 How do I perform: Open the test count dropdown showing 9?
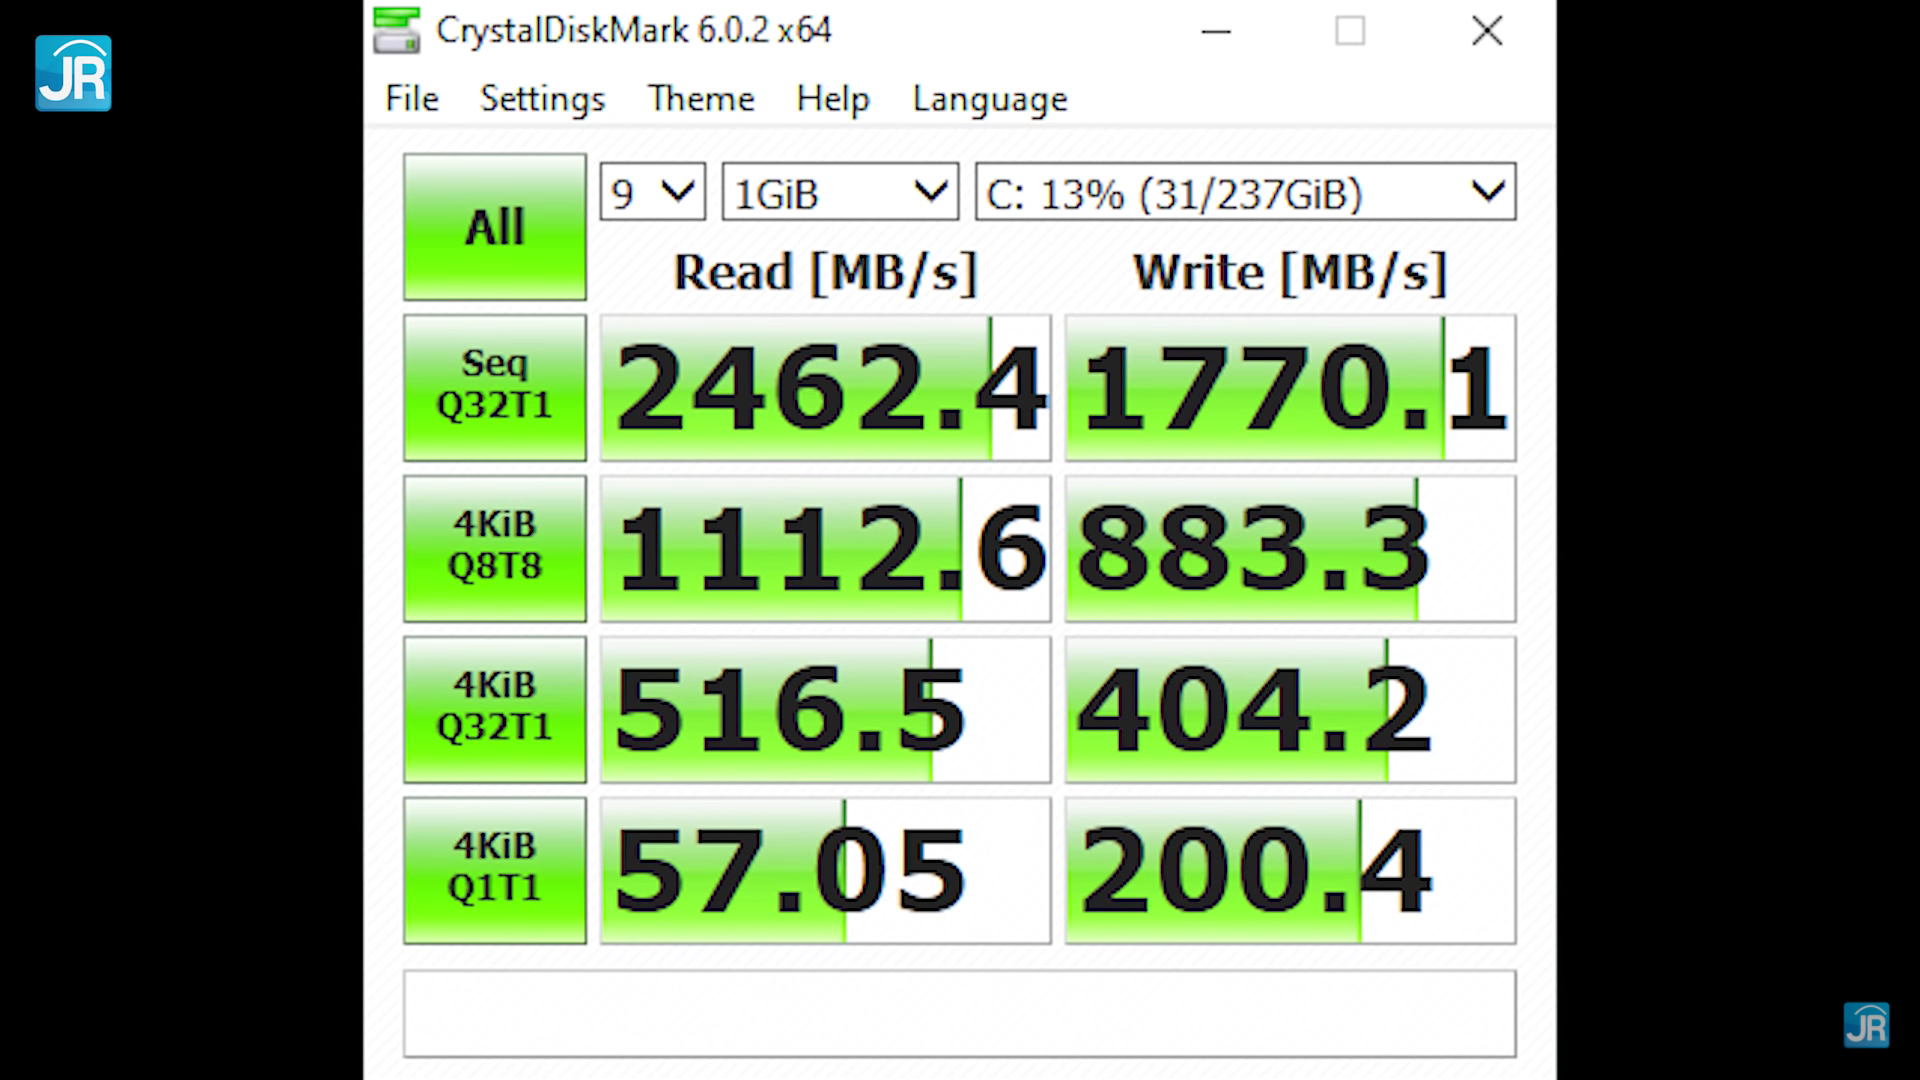(x=653, y=192)
